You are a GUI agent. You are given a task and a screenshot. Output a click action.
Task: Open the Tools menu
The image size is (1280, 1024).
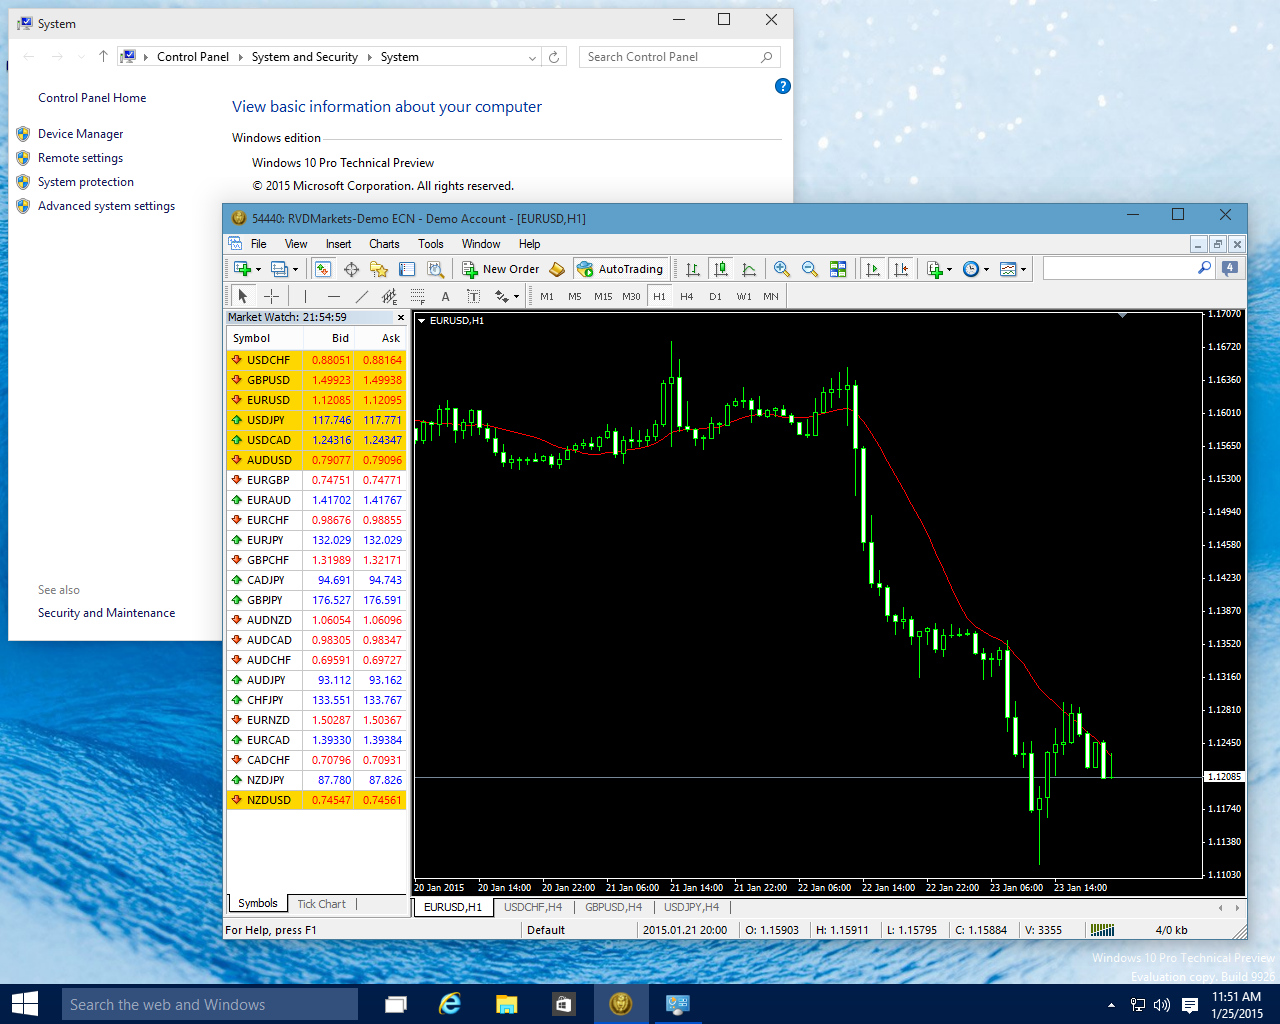[x=431, y=244]
